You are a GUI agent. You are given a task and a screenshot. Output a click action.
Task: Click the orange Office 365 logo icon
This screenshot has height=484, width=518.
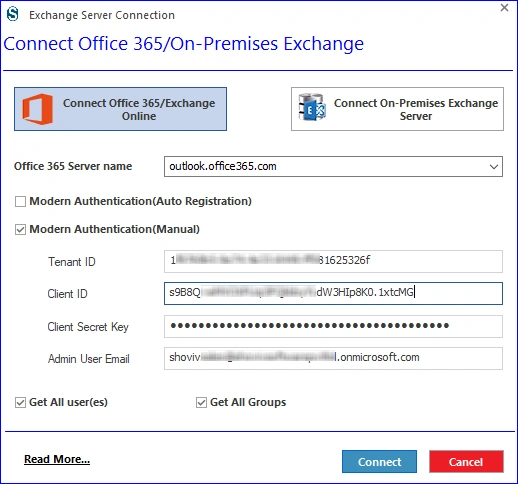click(x=37, y=109)
